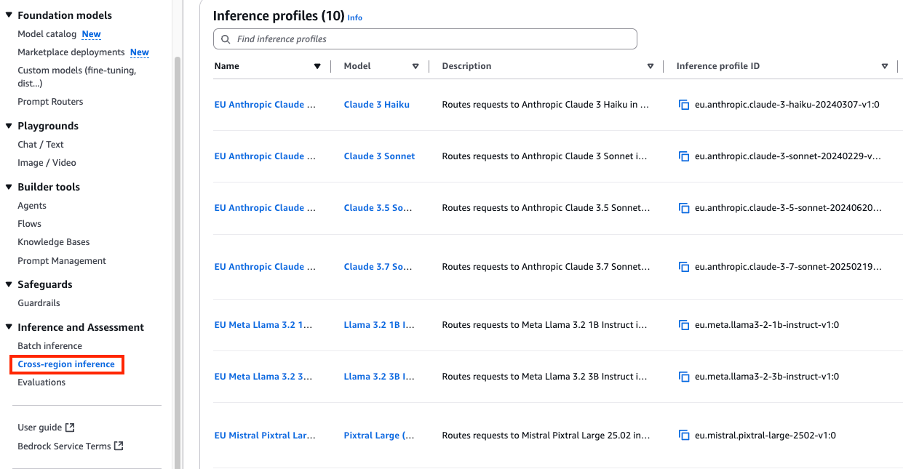Copy the Claude 3 Sonnet inference profile ID

[684, 156]
